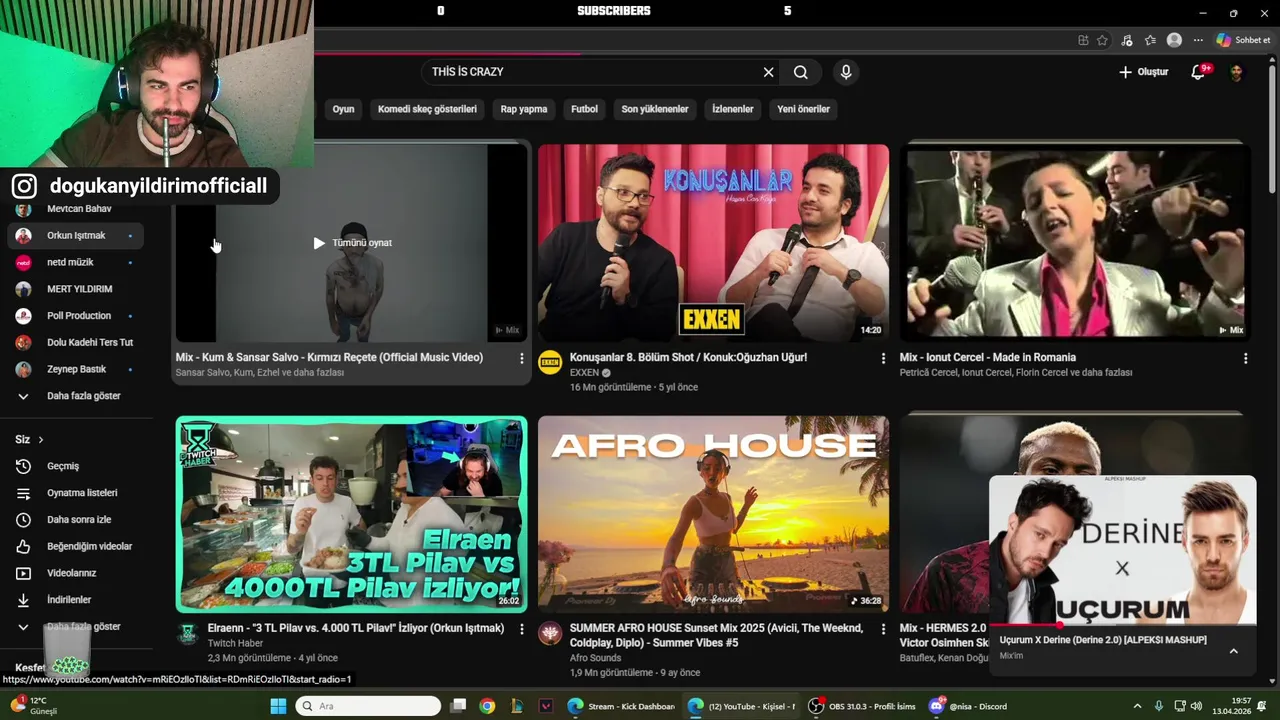The image size is (1280, 720).
Task: Expand the miniplayer chevron arrow
Action: pos(1233,651)
